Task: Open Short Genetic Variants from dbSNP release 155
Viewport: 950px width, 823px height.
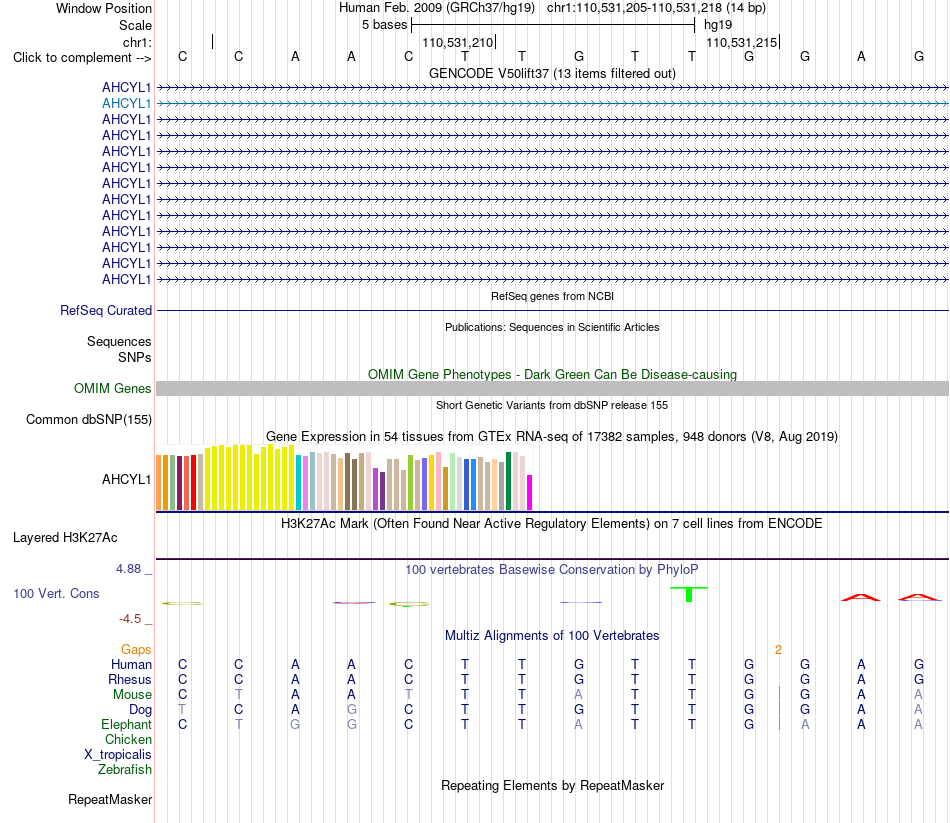Action: [x=552, y=405]
